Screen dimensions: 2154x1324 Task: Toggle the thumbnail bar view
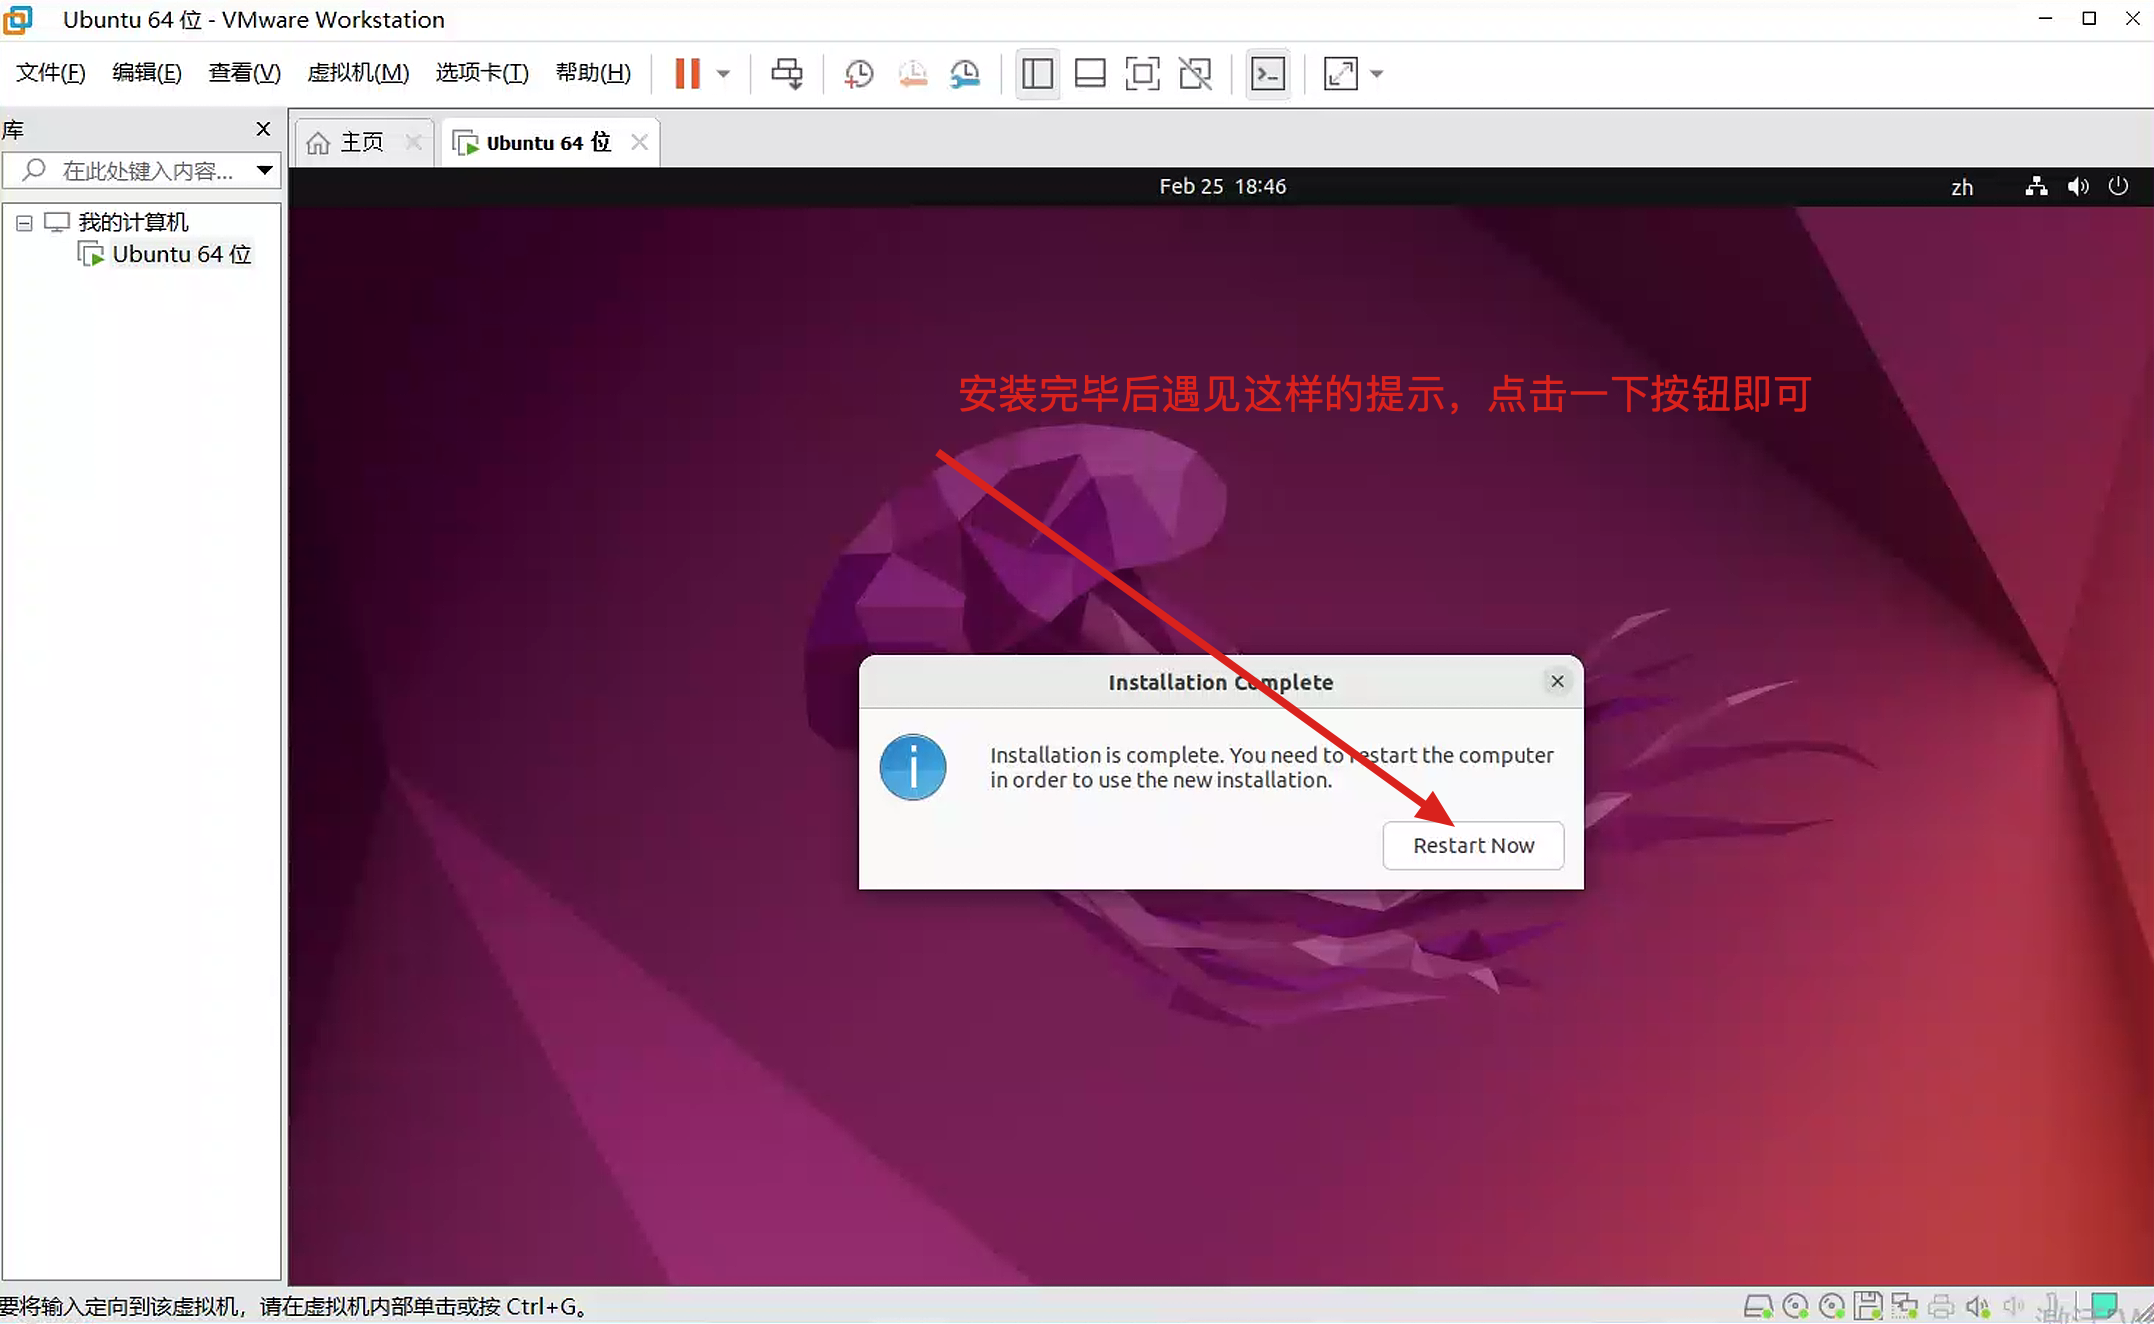tap(1090, 73)
